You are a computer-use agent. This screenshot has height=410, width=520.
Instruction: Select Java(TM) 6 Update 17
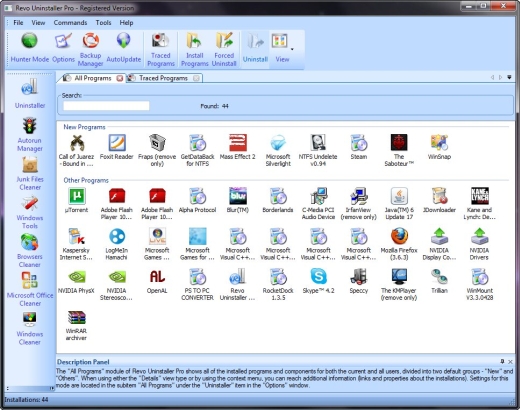pyautogui.click(x=399, y=203)
